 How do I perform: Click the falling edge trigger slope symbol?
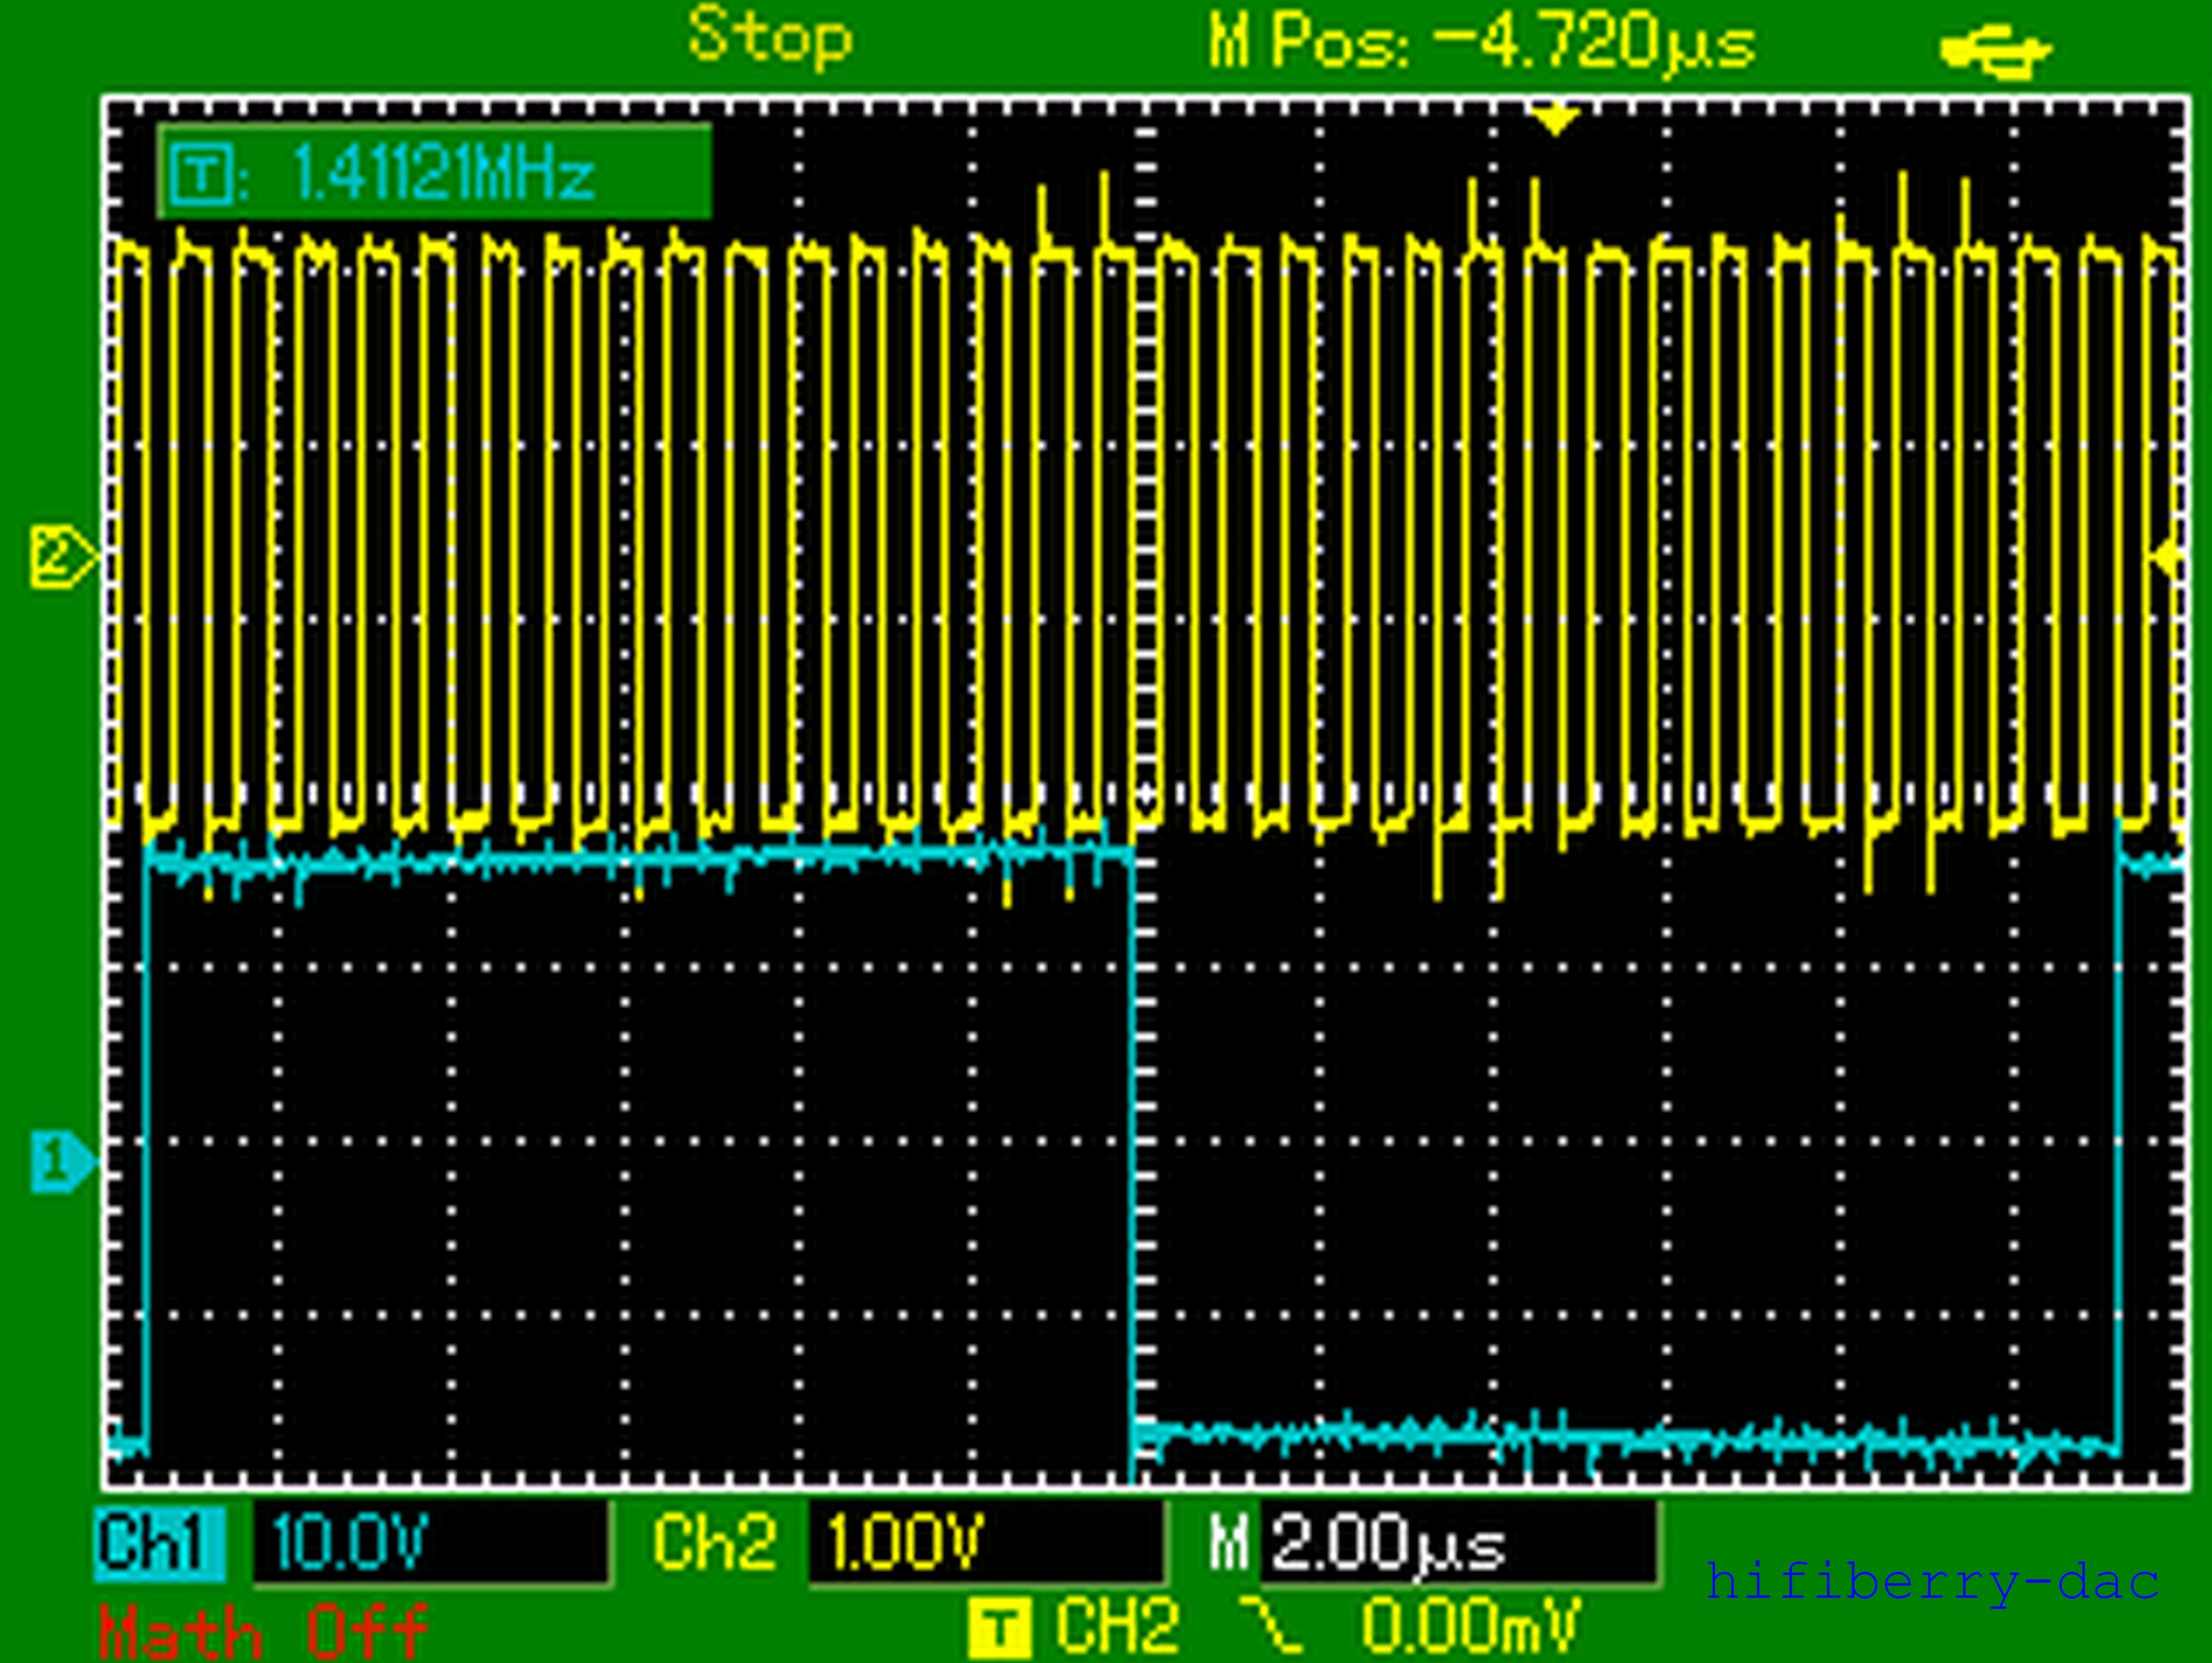tap(1272, 1626)
